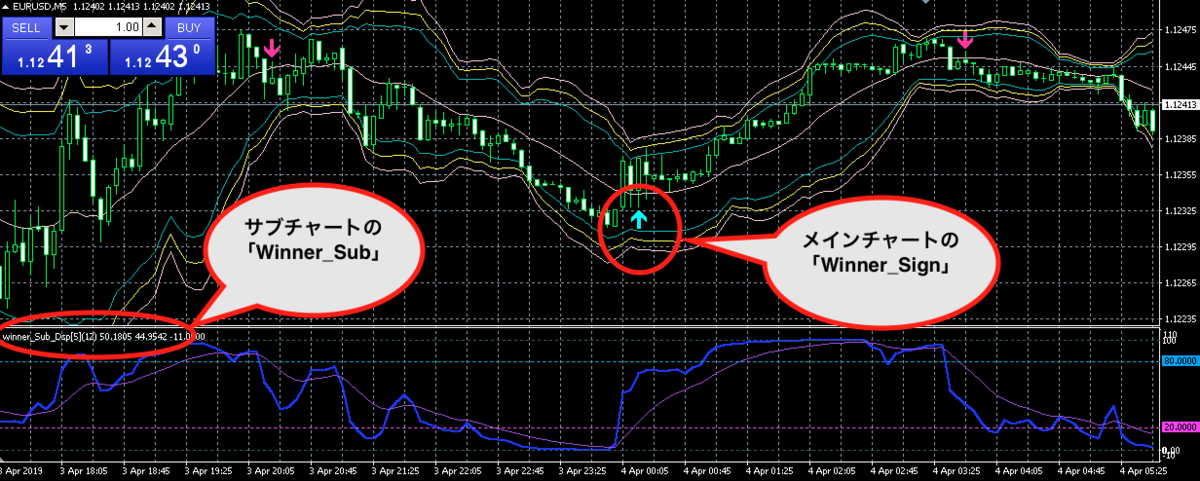This screenshot has height=481, width=1200.
Task: Click the current price label 1.12413
Action: [1181, 104]
